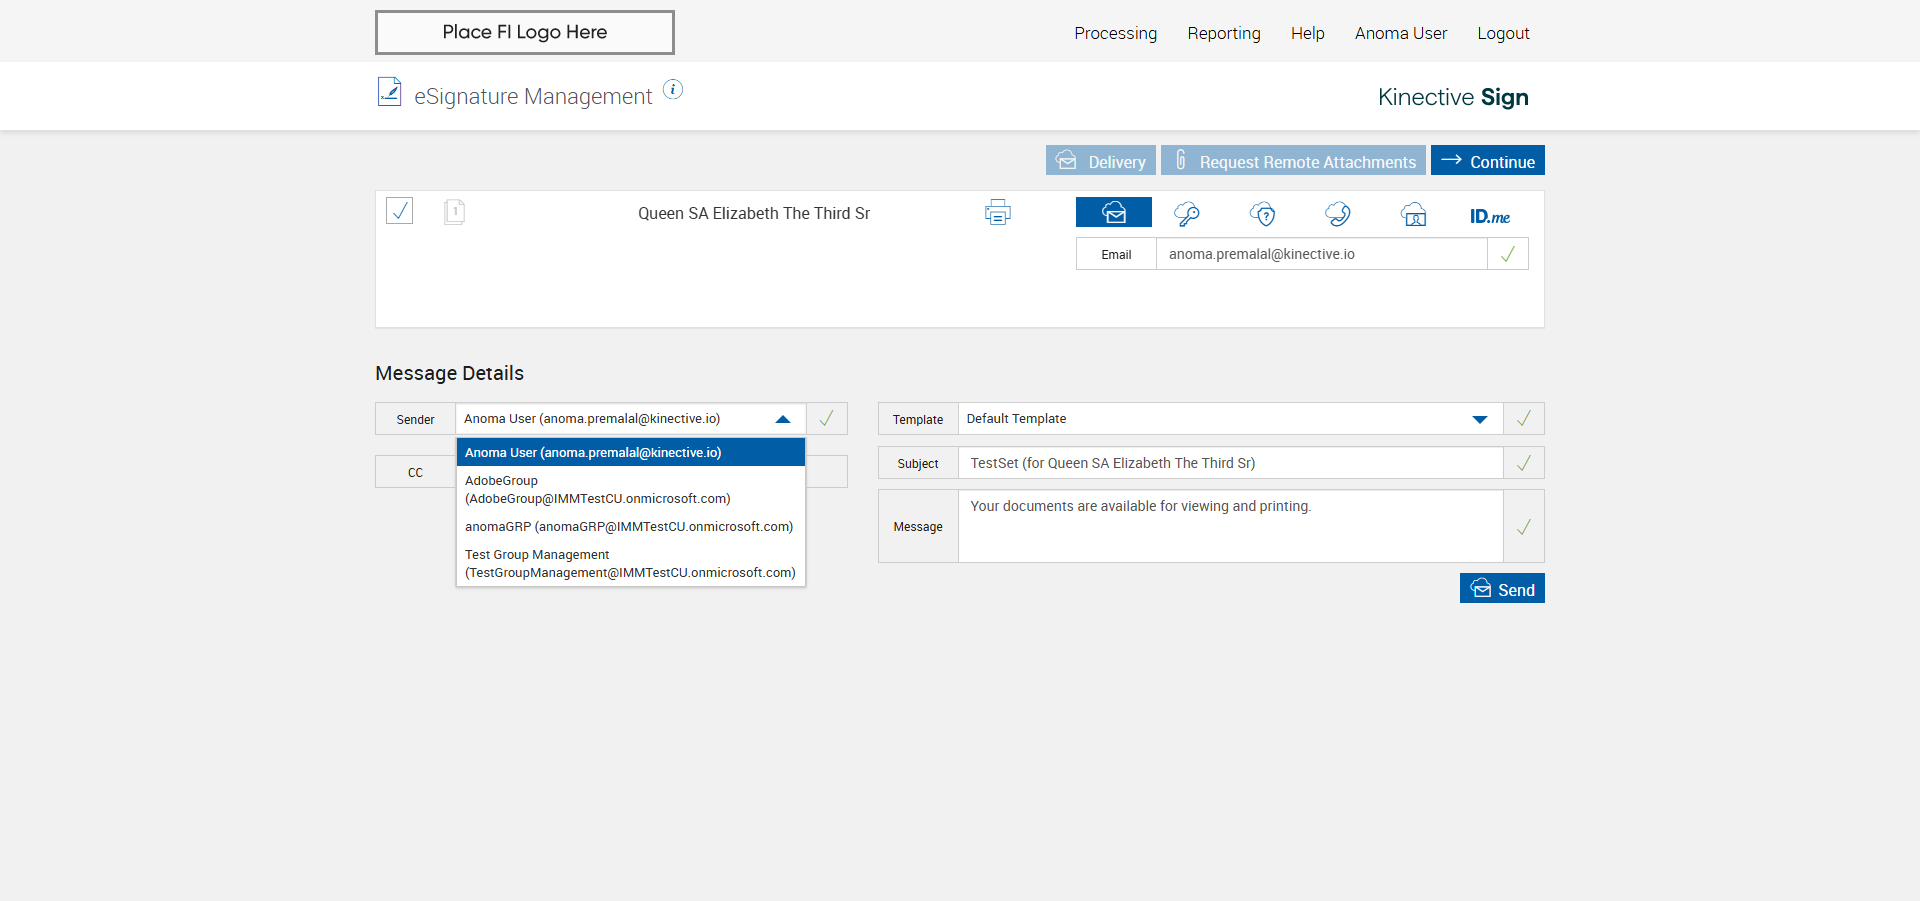Image resolution: width=1920 pixels, height=901 pixels.
Task: Select anomaGRP as the sender
Action: click(628, 527)
